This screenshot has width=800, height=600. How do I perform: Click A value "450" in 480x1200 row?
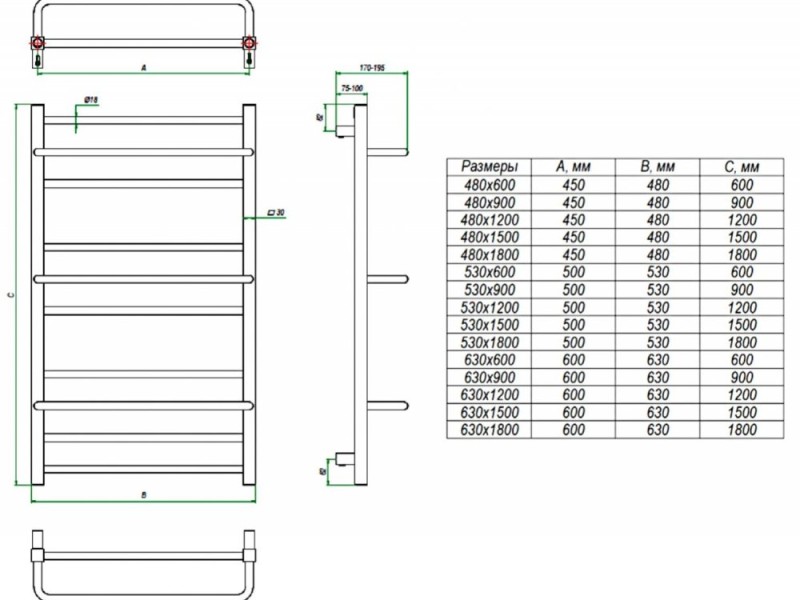573,220
